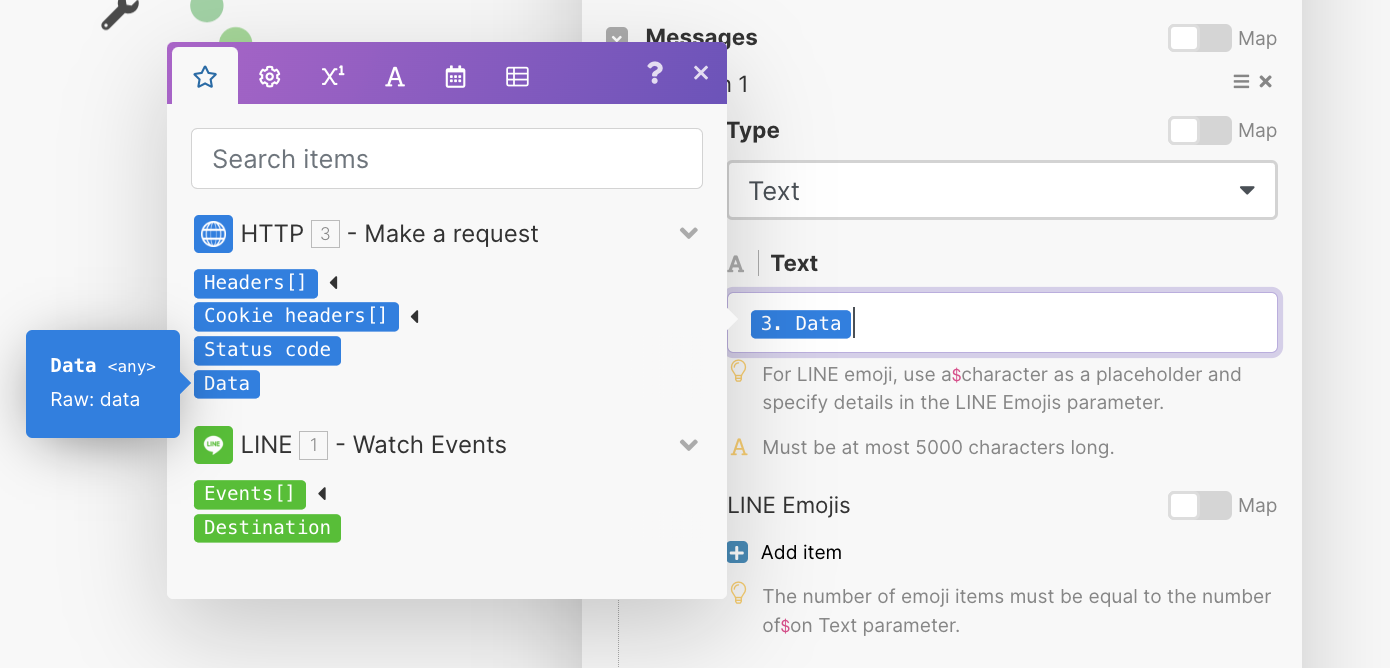Insert the Data pill from HTTP

[x=227, y=384]
